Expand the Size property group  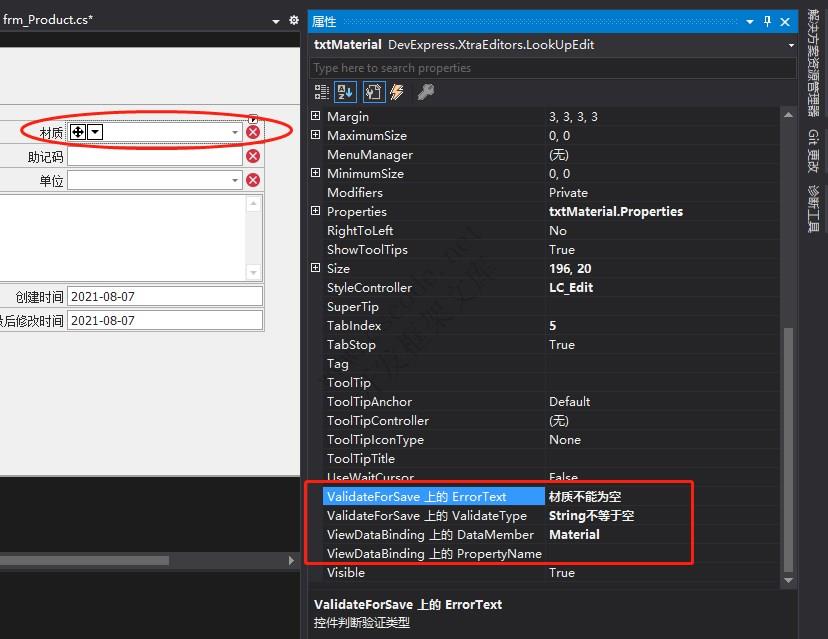316,268
